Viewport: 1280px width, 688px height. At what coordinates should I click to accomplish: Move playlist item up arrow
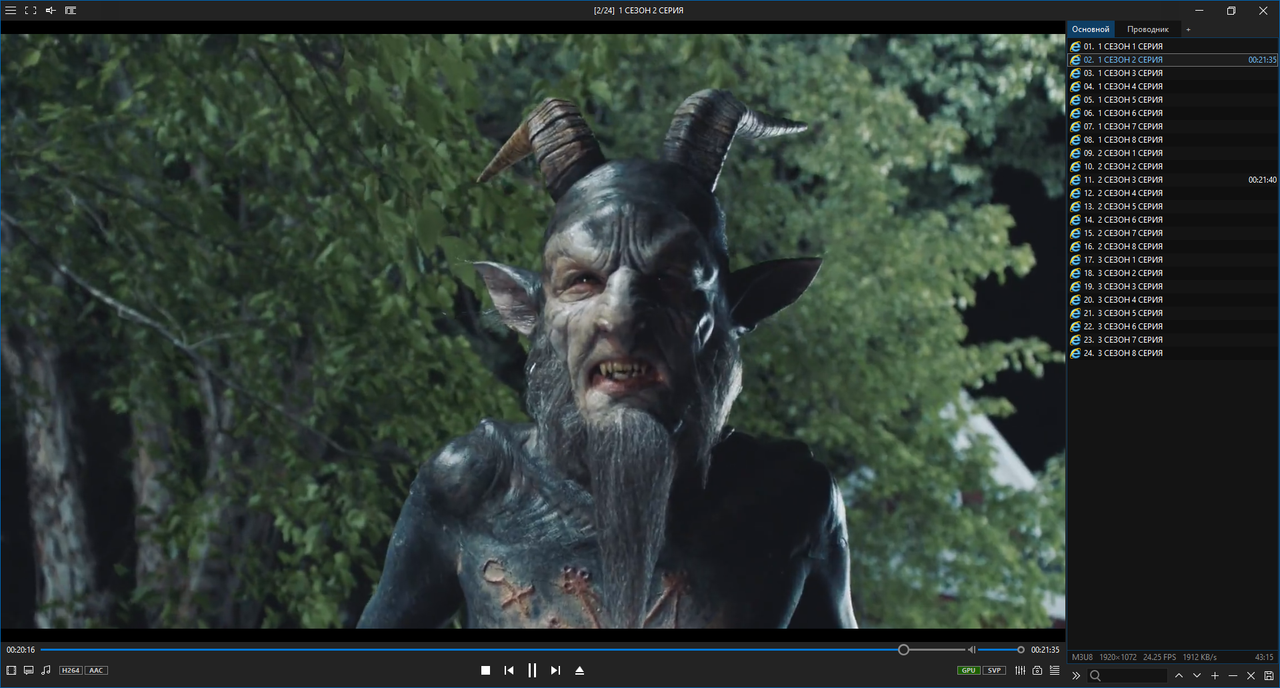(x=1179, y=676)
